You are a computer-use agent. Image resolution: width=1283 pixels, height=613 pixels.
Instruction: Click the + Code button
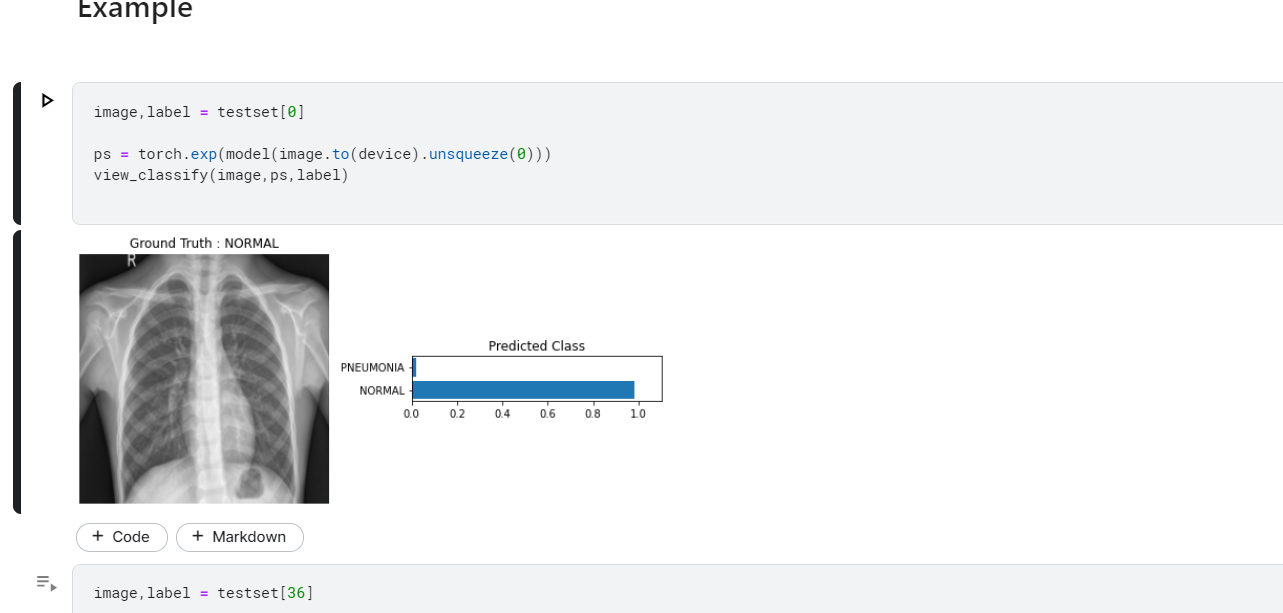121,537
